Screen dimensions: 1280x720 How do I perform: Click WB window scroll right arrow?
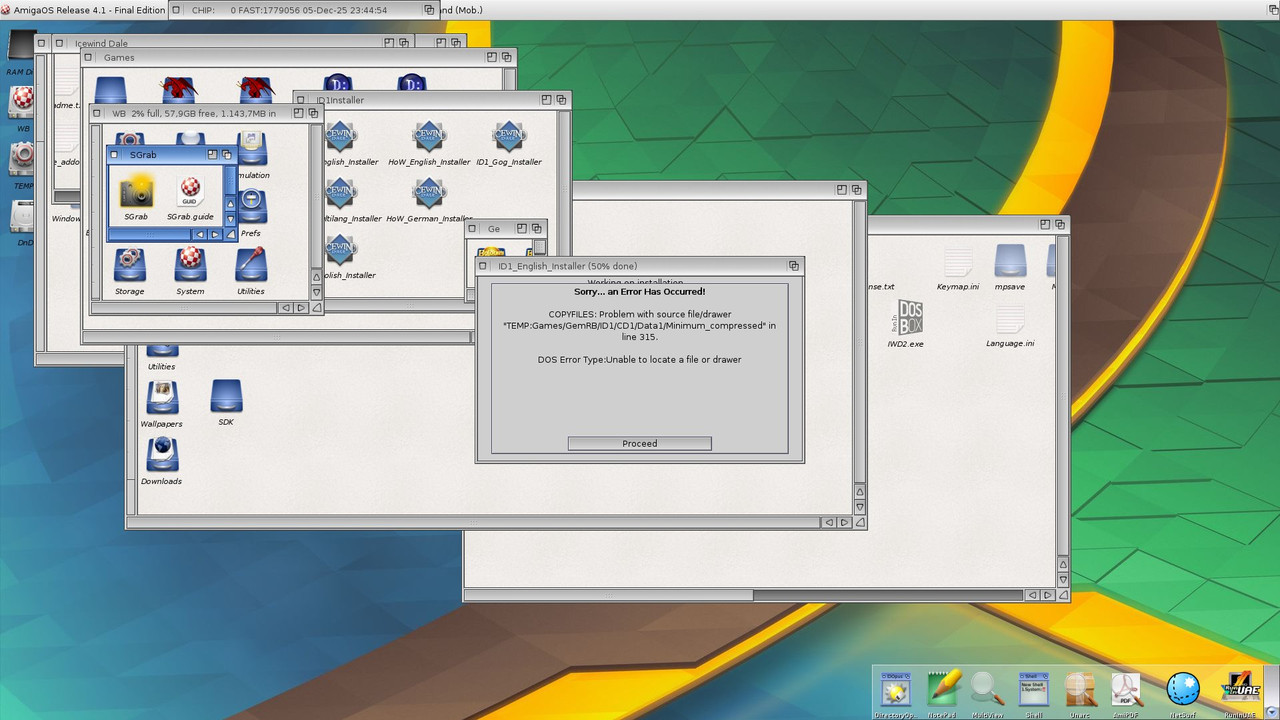pyautogui.click(x=301, y=308)
